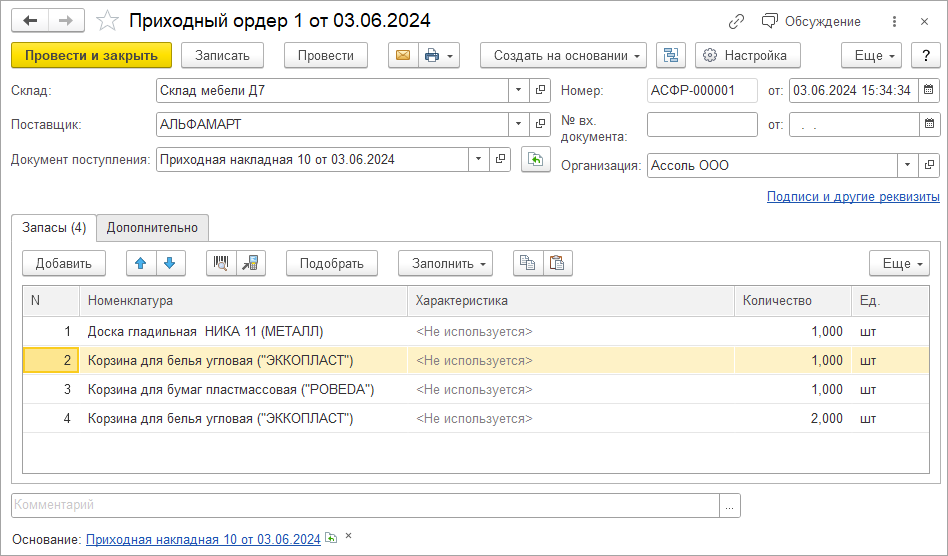Click the barcode search icon
Image resolution: width=948 pixels, height=556 pixels.
[x=221, y=263]
